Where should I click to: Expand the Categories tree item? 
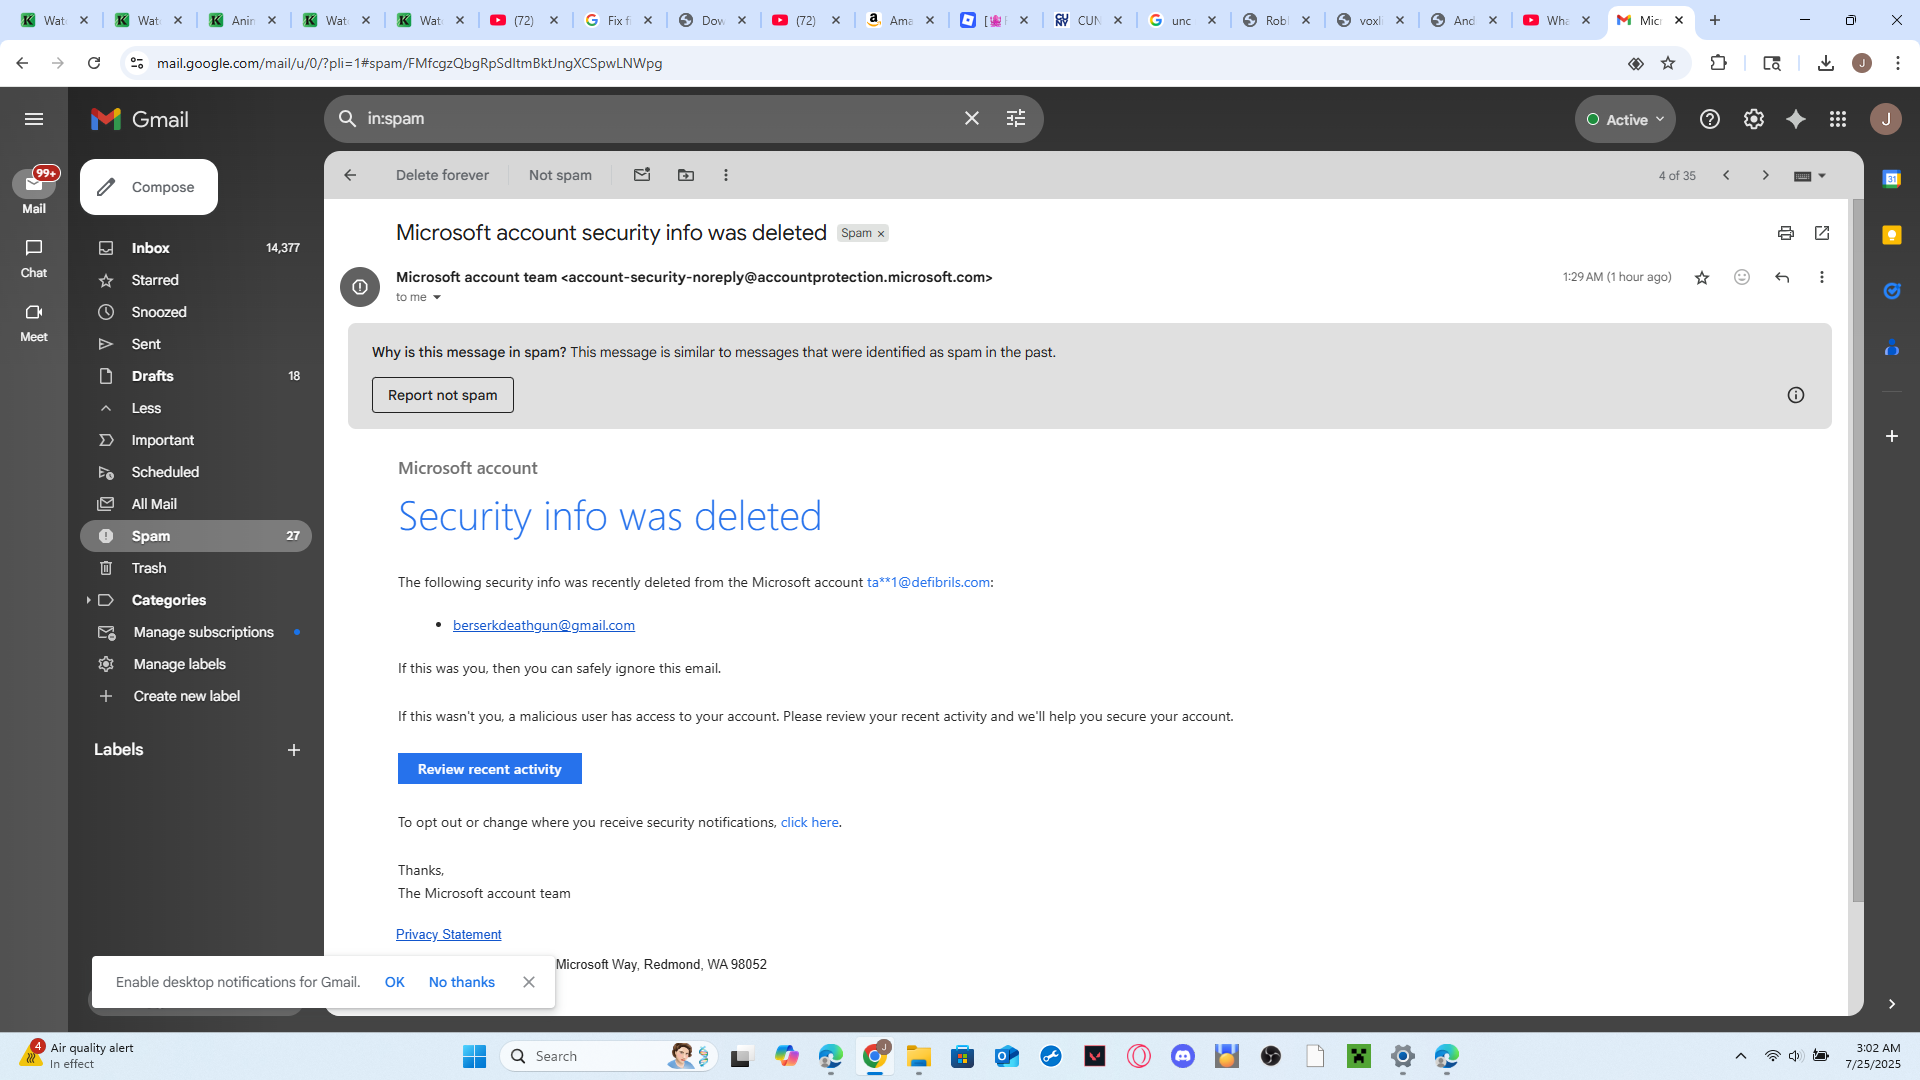(88, 600)
